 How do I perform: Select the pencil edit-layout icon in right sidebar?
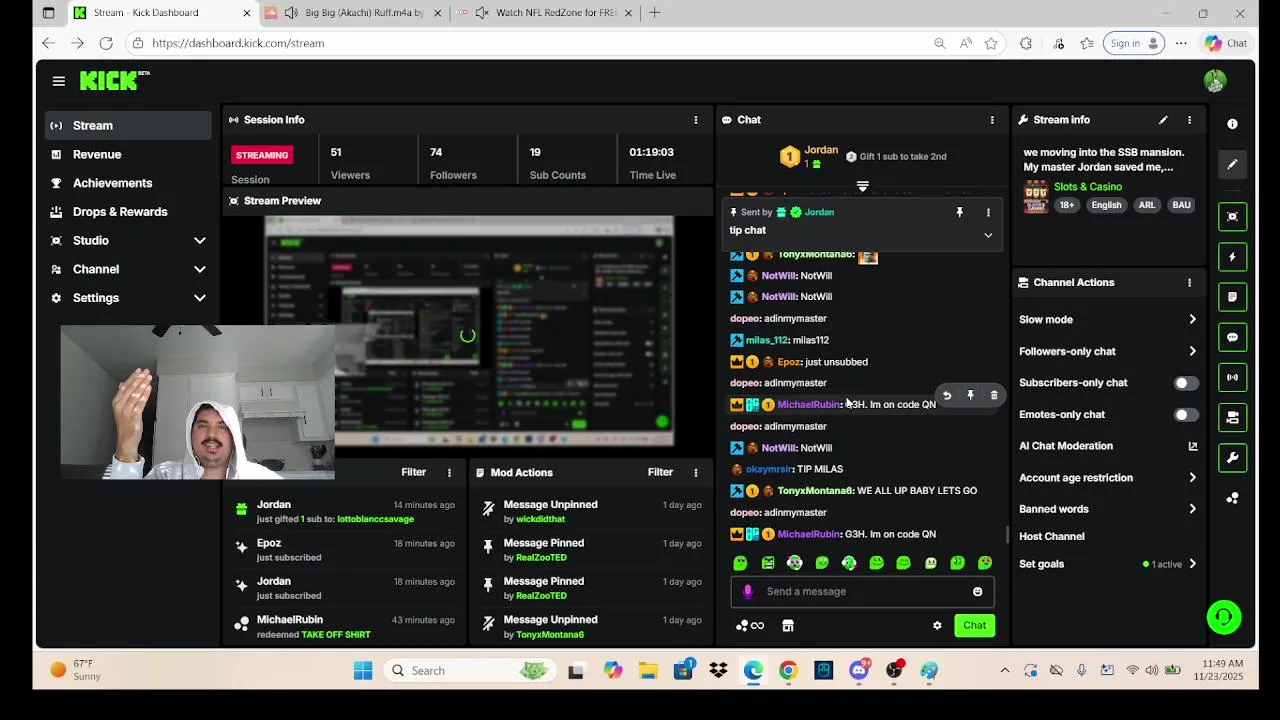(x=1232, y=164)
